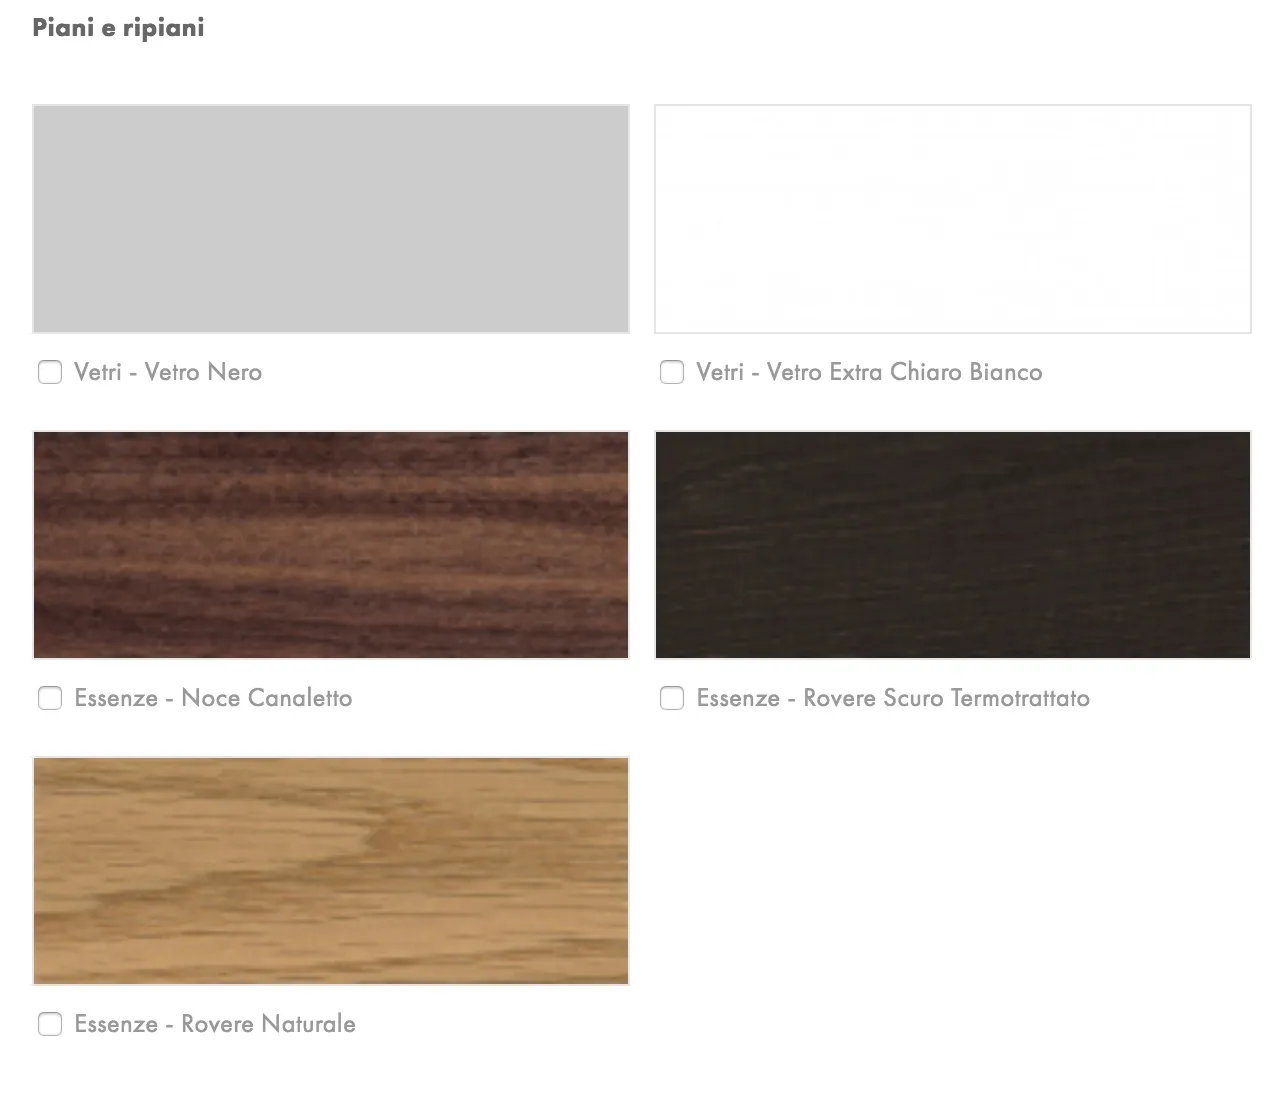1280x1100 pixels.
Task: Open the plain light-grey glass thumbnail
Action: point(331,219)
